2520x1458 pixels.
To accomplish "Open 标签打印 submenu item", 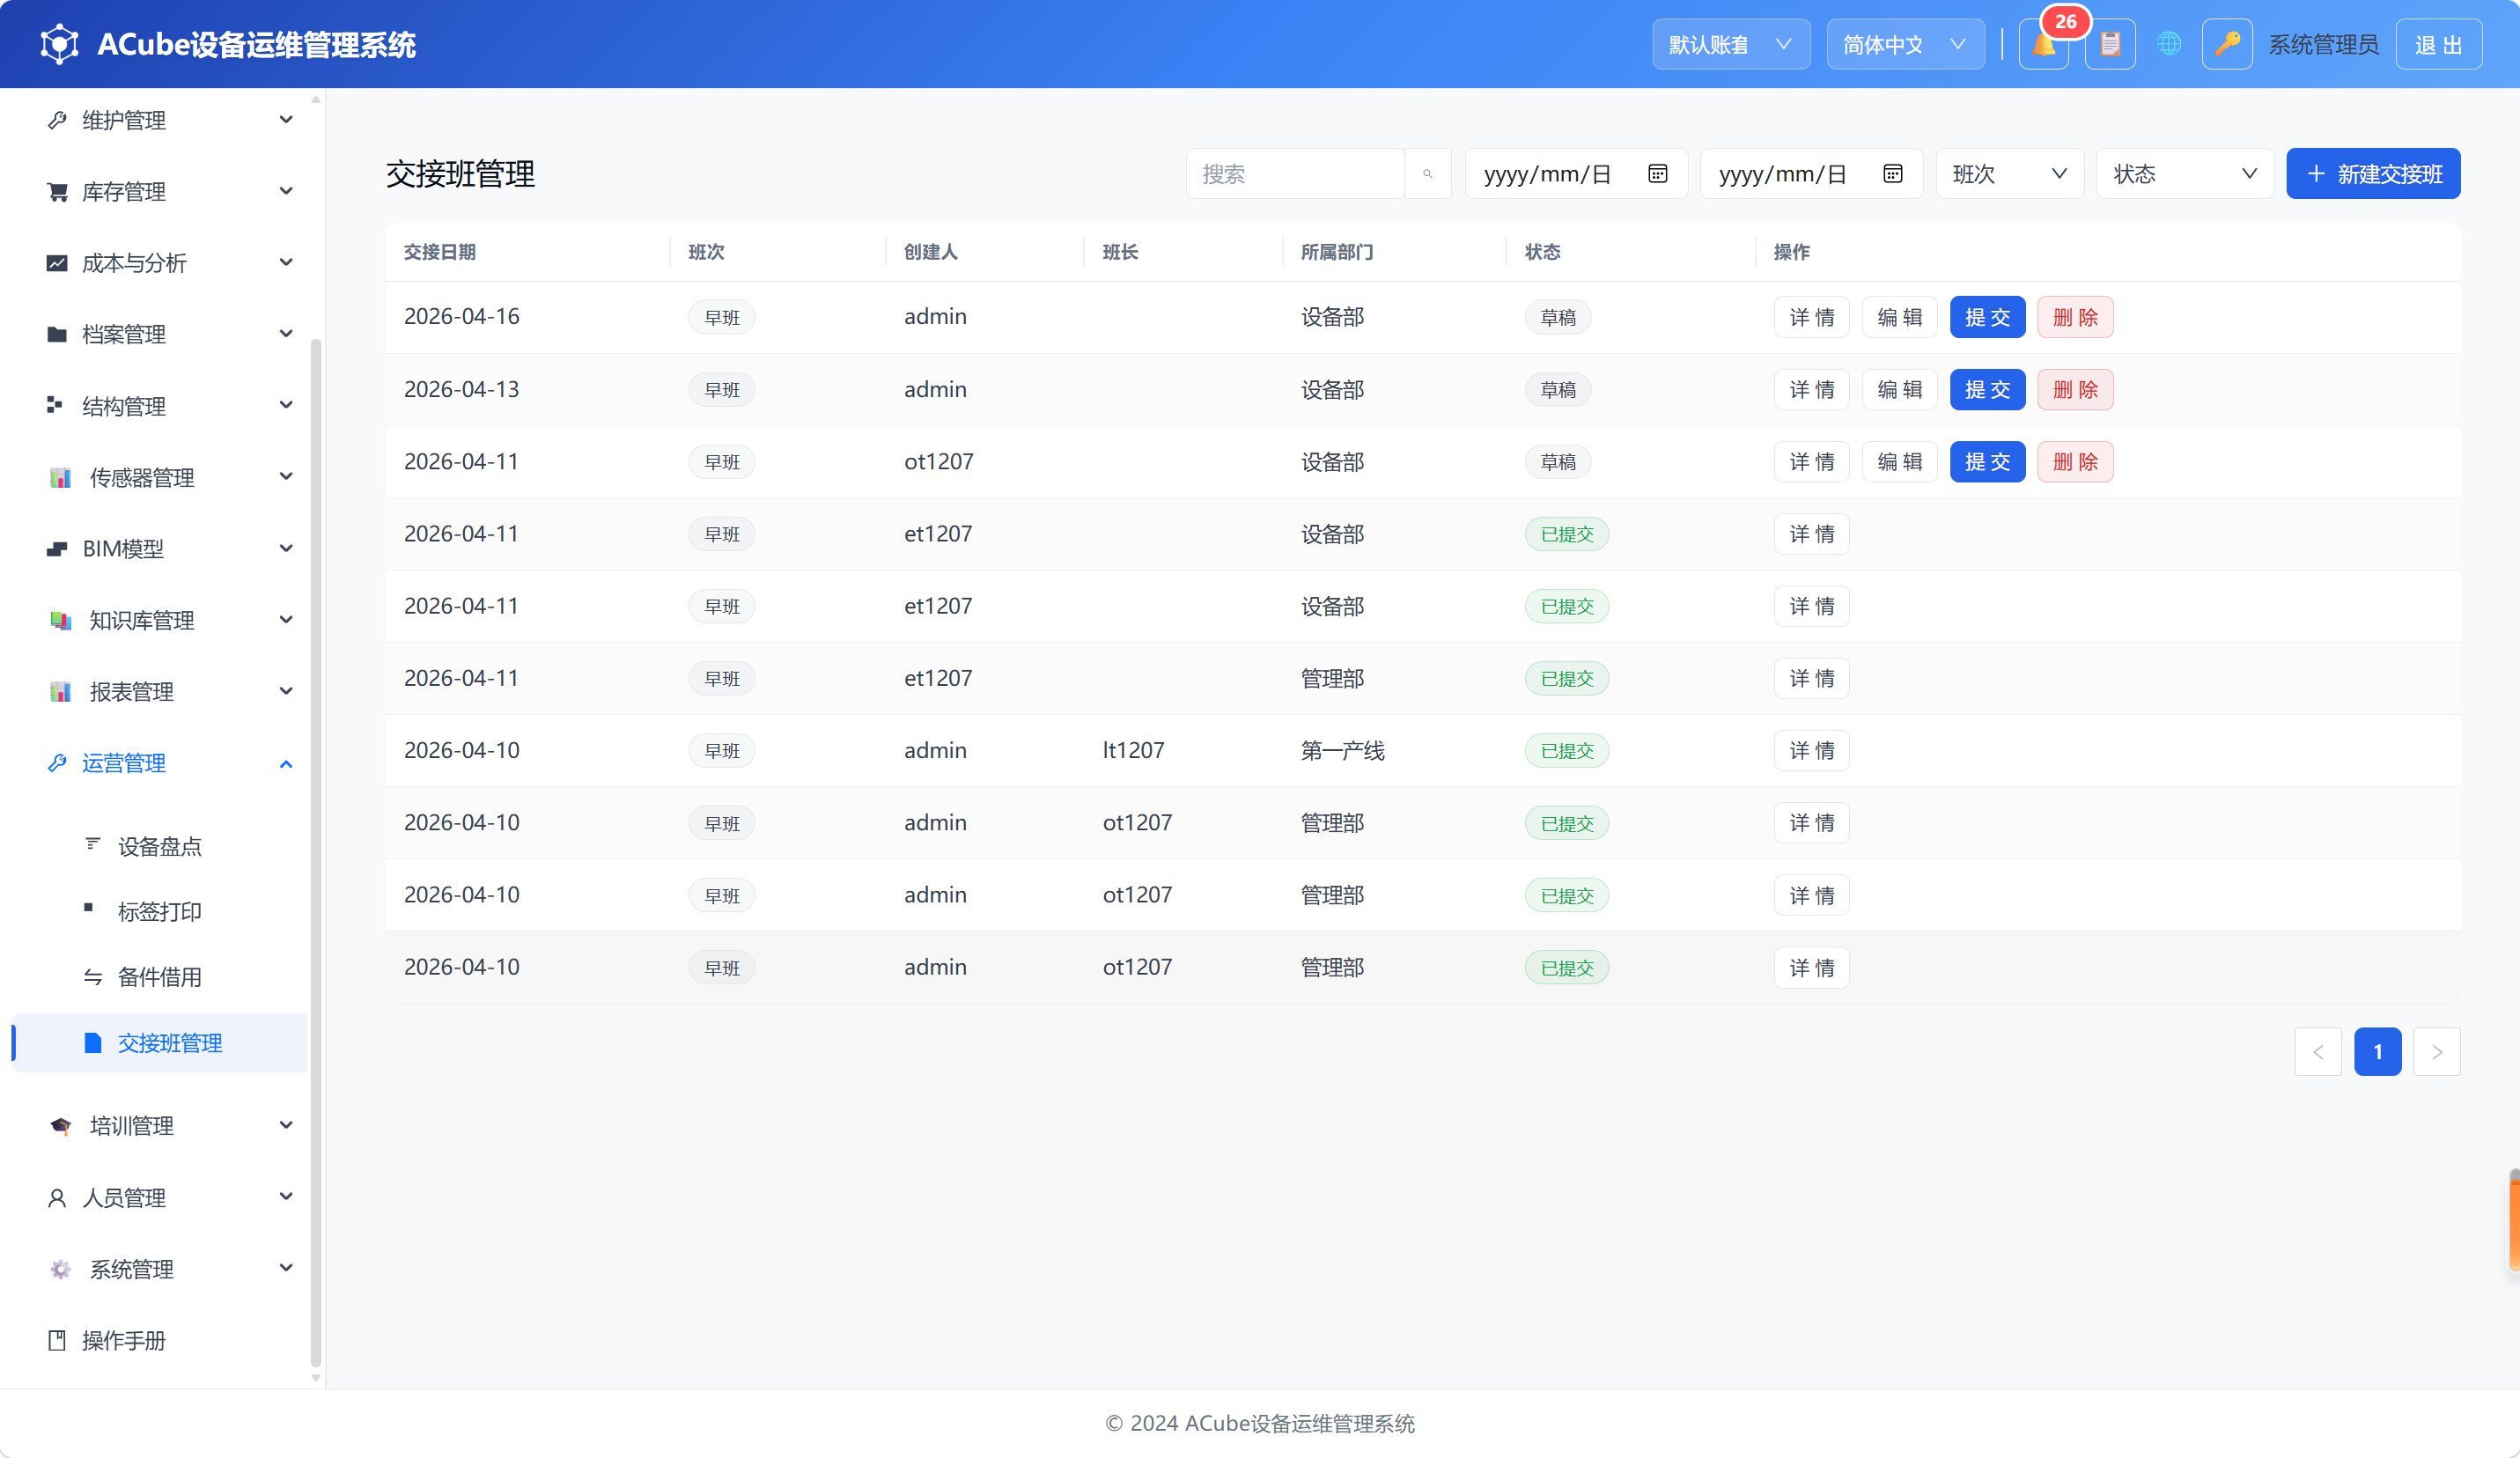I will tap(160, 912).
